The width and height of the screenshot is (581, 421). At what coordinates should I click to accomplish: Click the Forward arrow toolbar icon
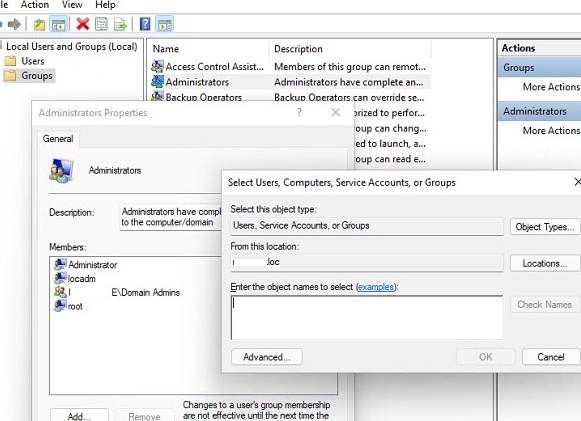pyautogui.click(x=14, y=25)
